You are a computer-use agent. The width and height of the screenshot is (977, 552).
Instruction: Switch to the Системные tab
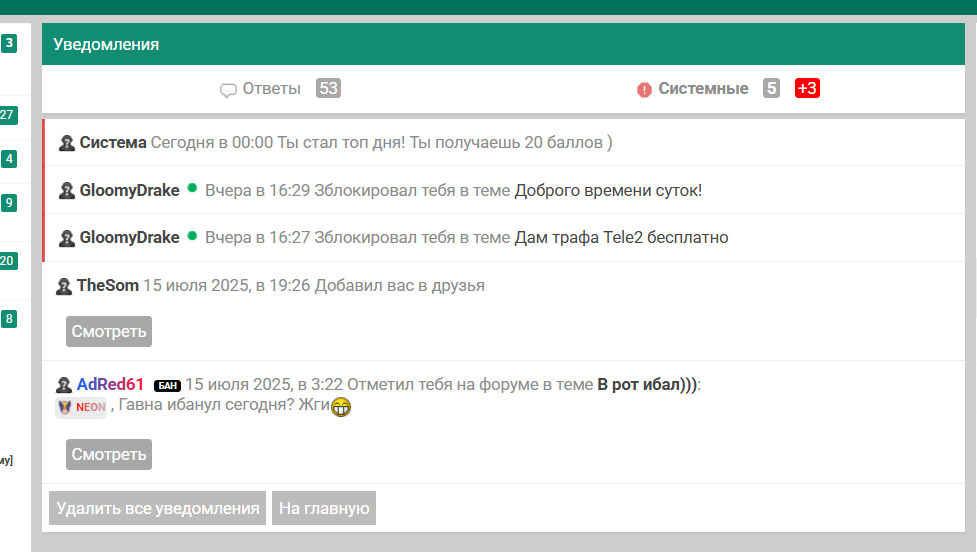703,88
